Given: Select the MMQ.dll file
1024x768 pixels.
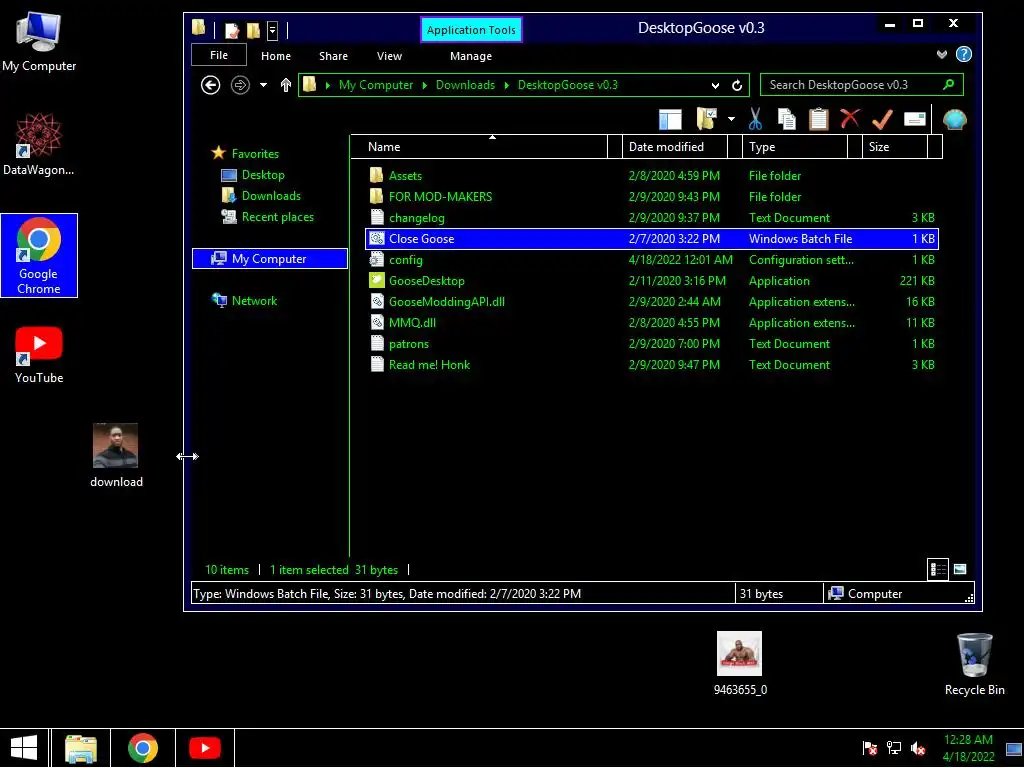Looking at the screenshot, I should pos(652,323).
